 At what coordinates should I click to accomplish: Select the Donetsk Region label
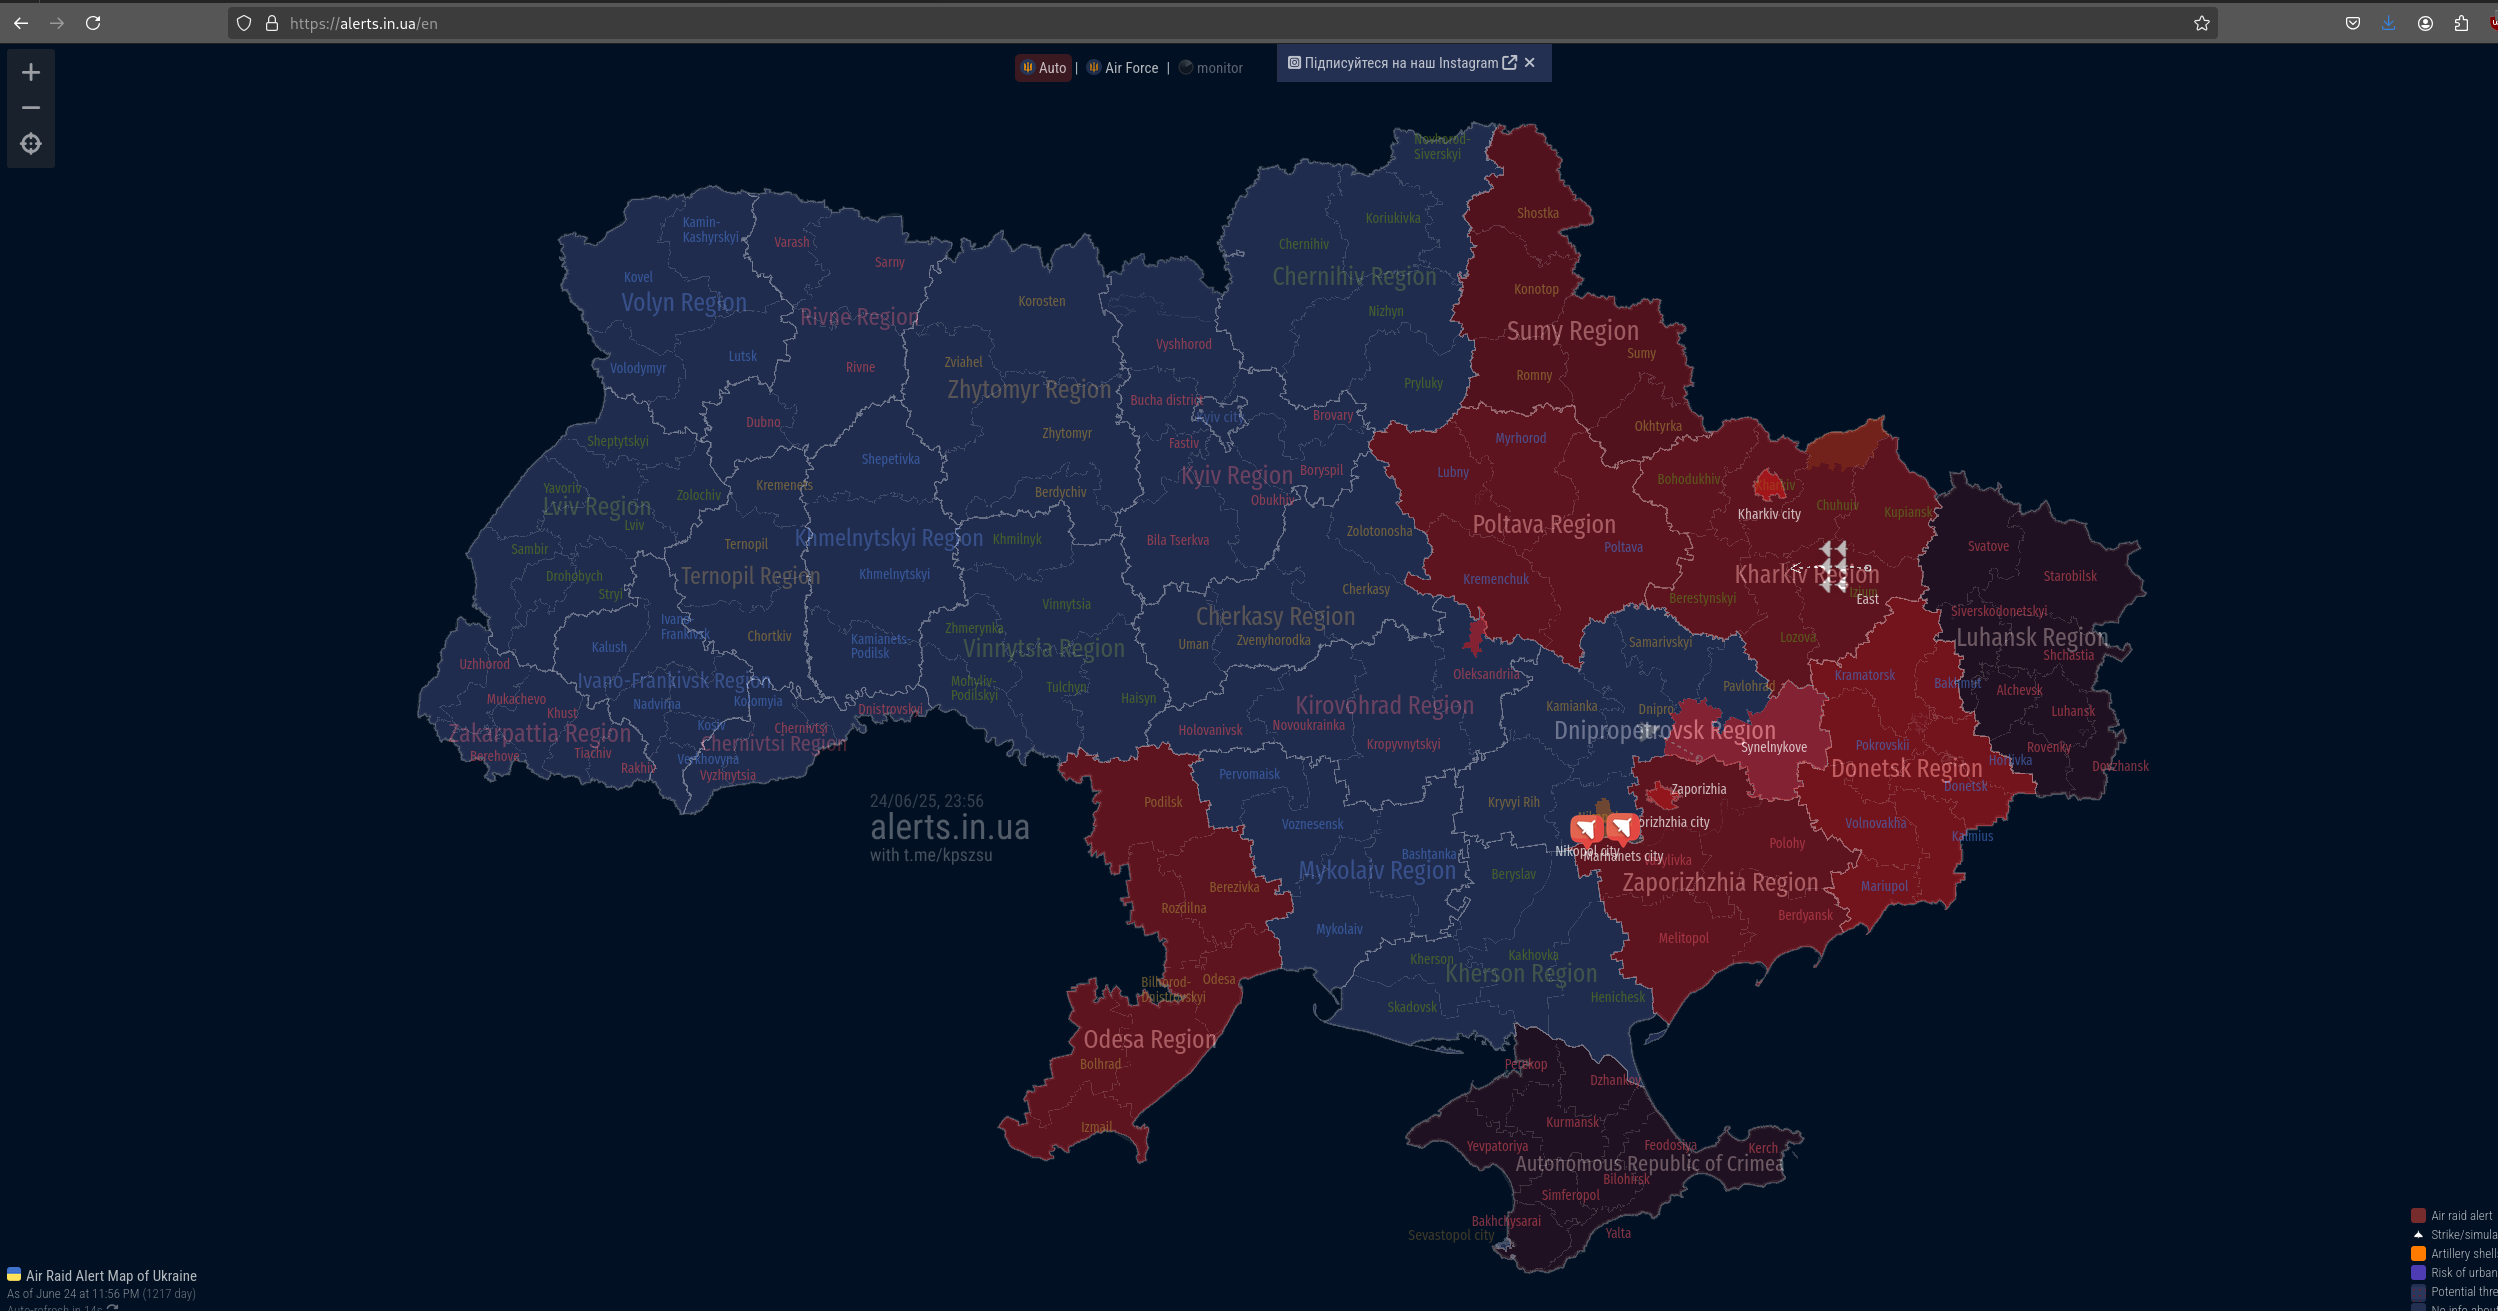(x=1906, y=769)
